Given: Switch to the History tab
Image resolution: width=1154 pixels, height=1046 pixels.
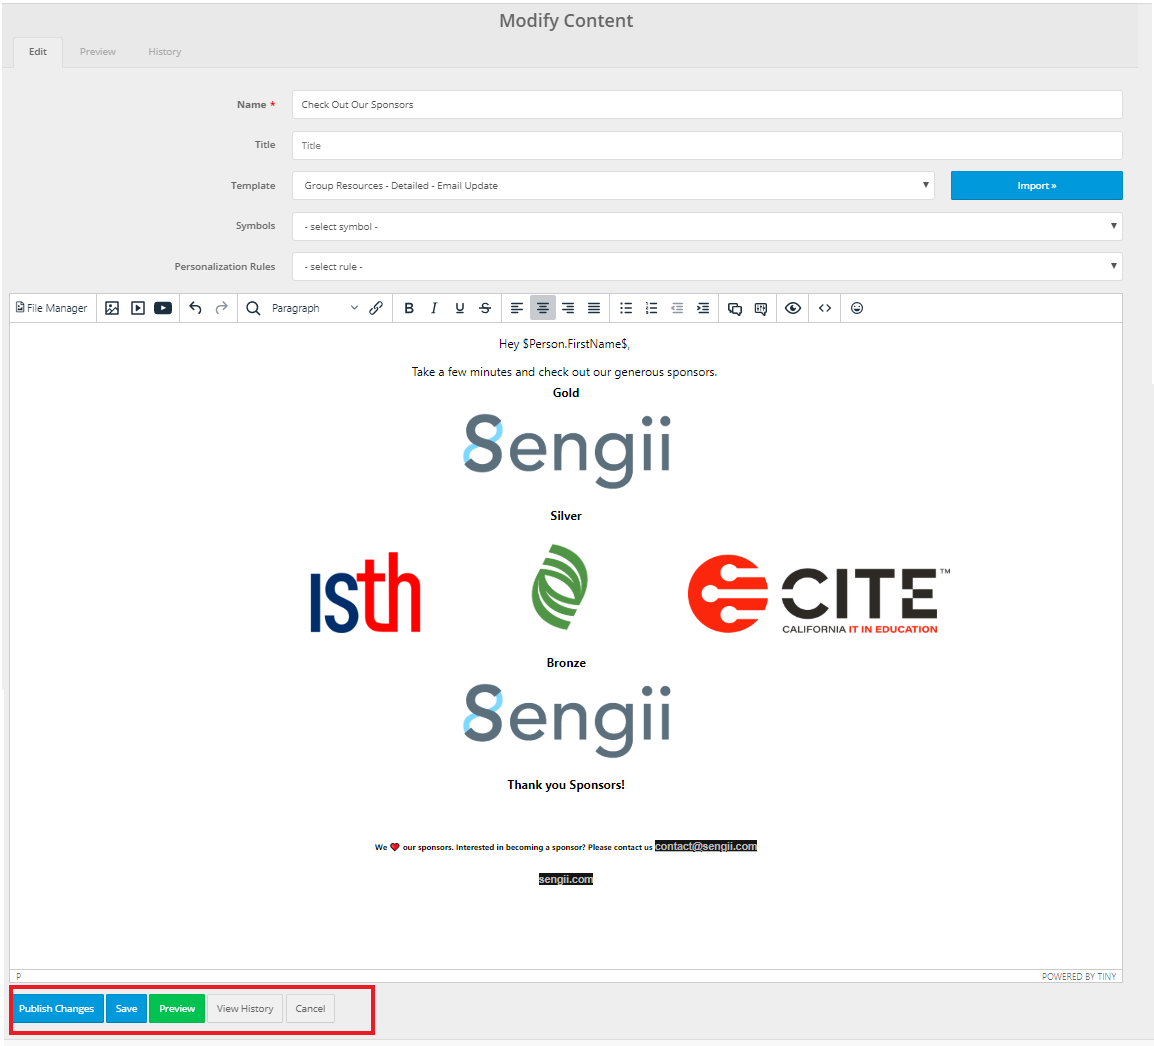Looking at the screenshot, I should click(165, 52).
